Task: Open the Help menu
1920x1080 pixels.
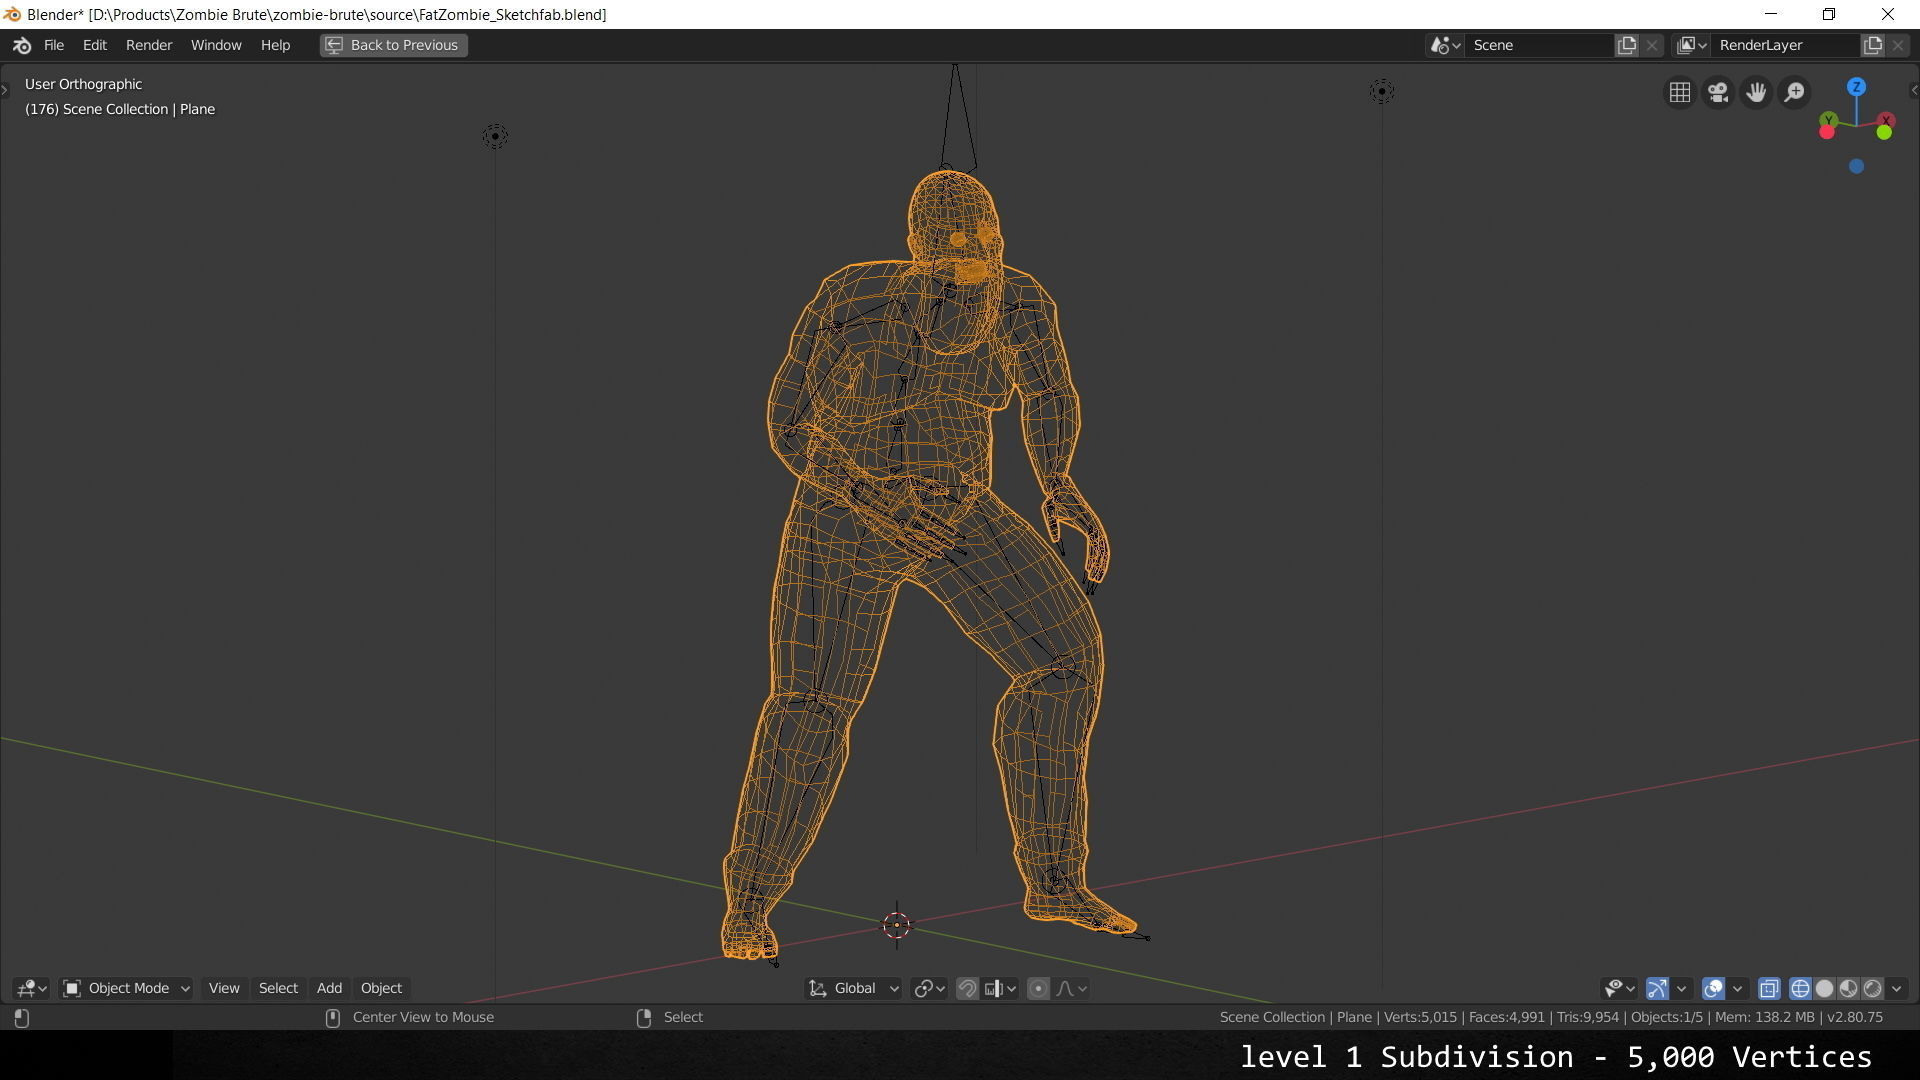Action: [x=275, y=45]
